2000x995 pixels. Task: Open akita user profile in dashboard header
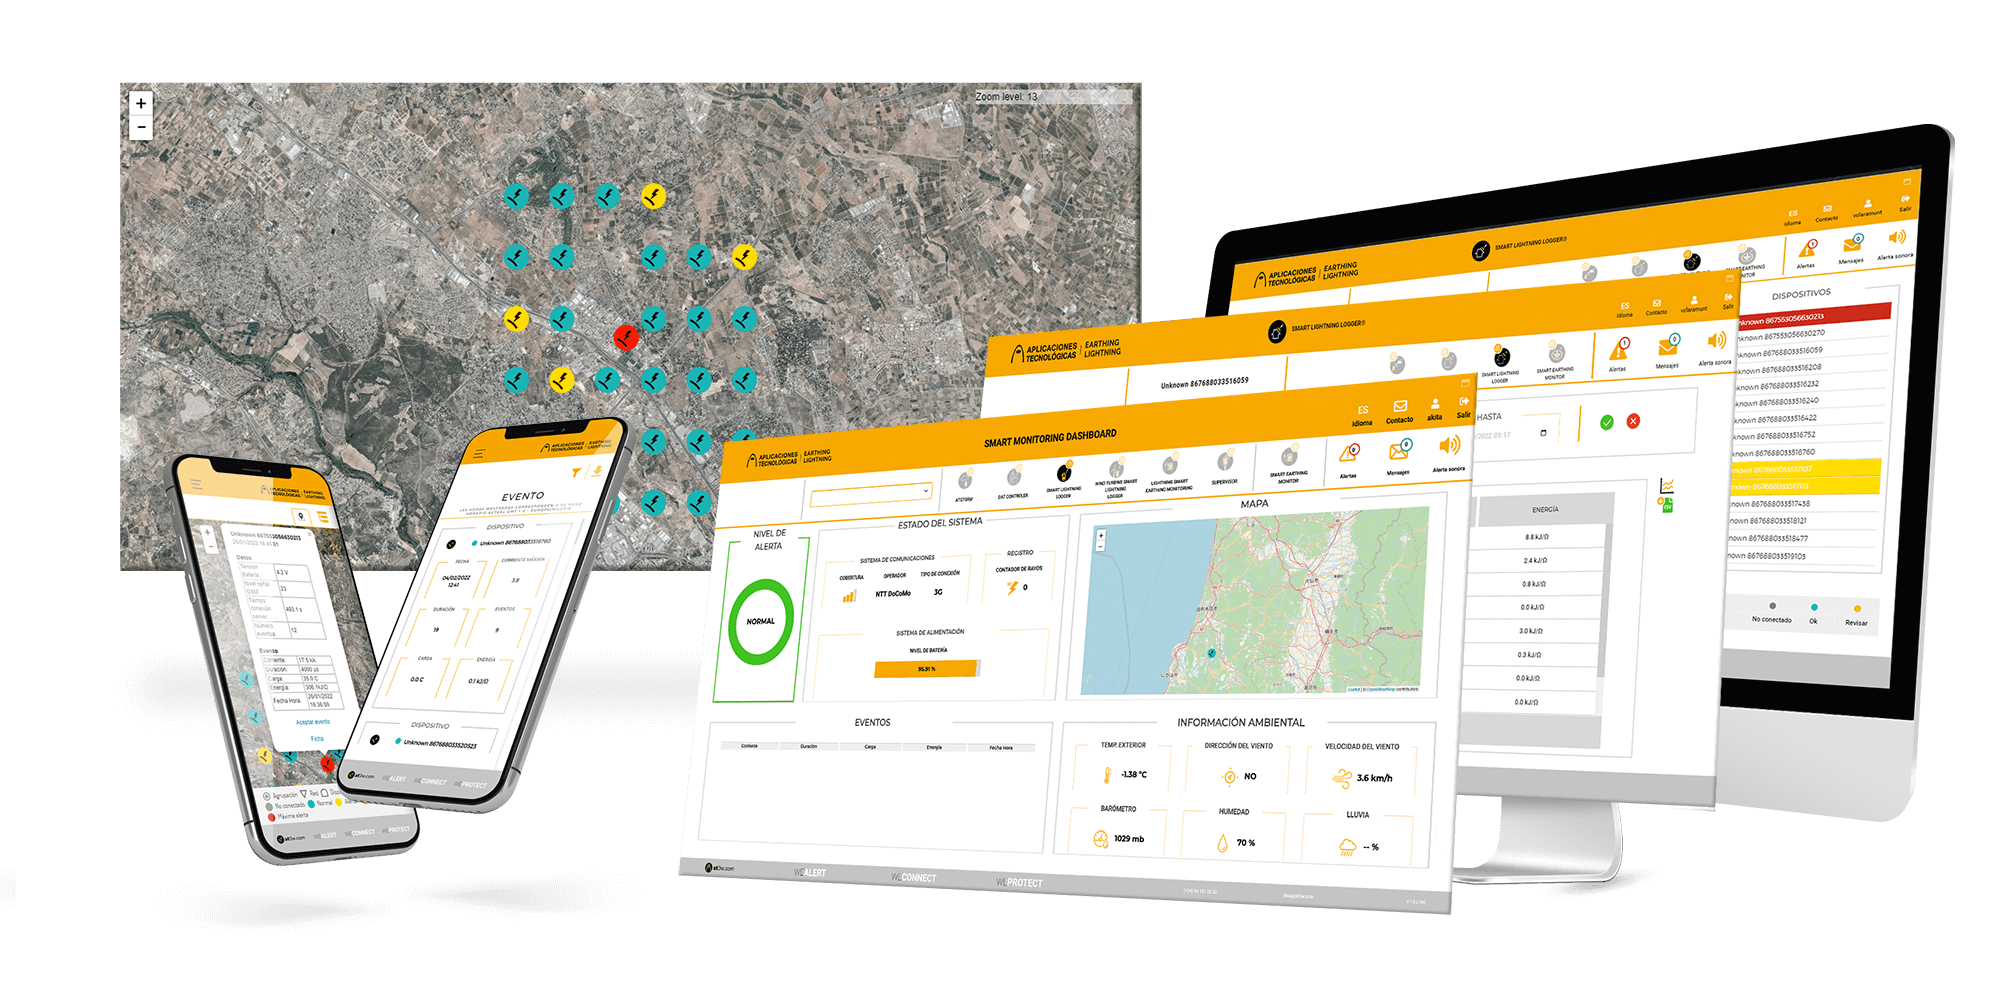(1435, 409)
